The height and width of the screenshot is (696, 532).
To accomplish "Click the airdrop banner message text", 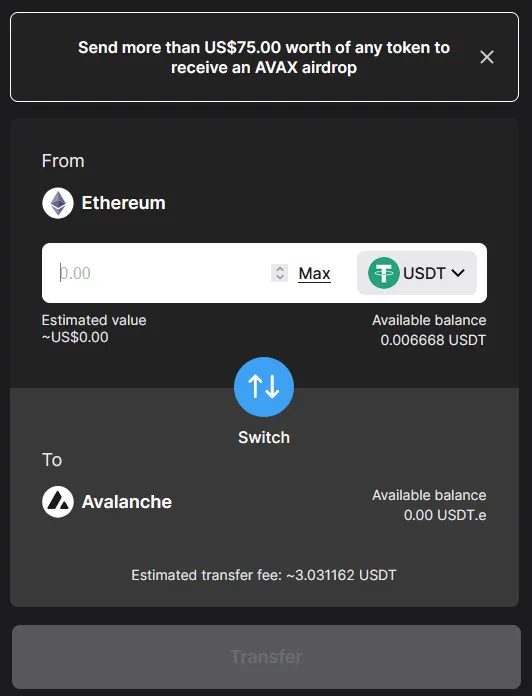I will pos(264,57).
